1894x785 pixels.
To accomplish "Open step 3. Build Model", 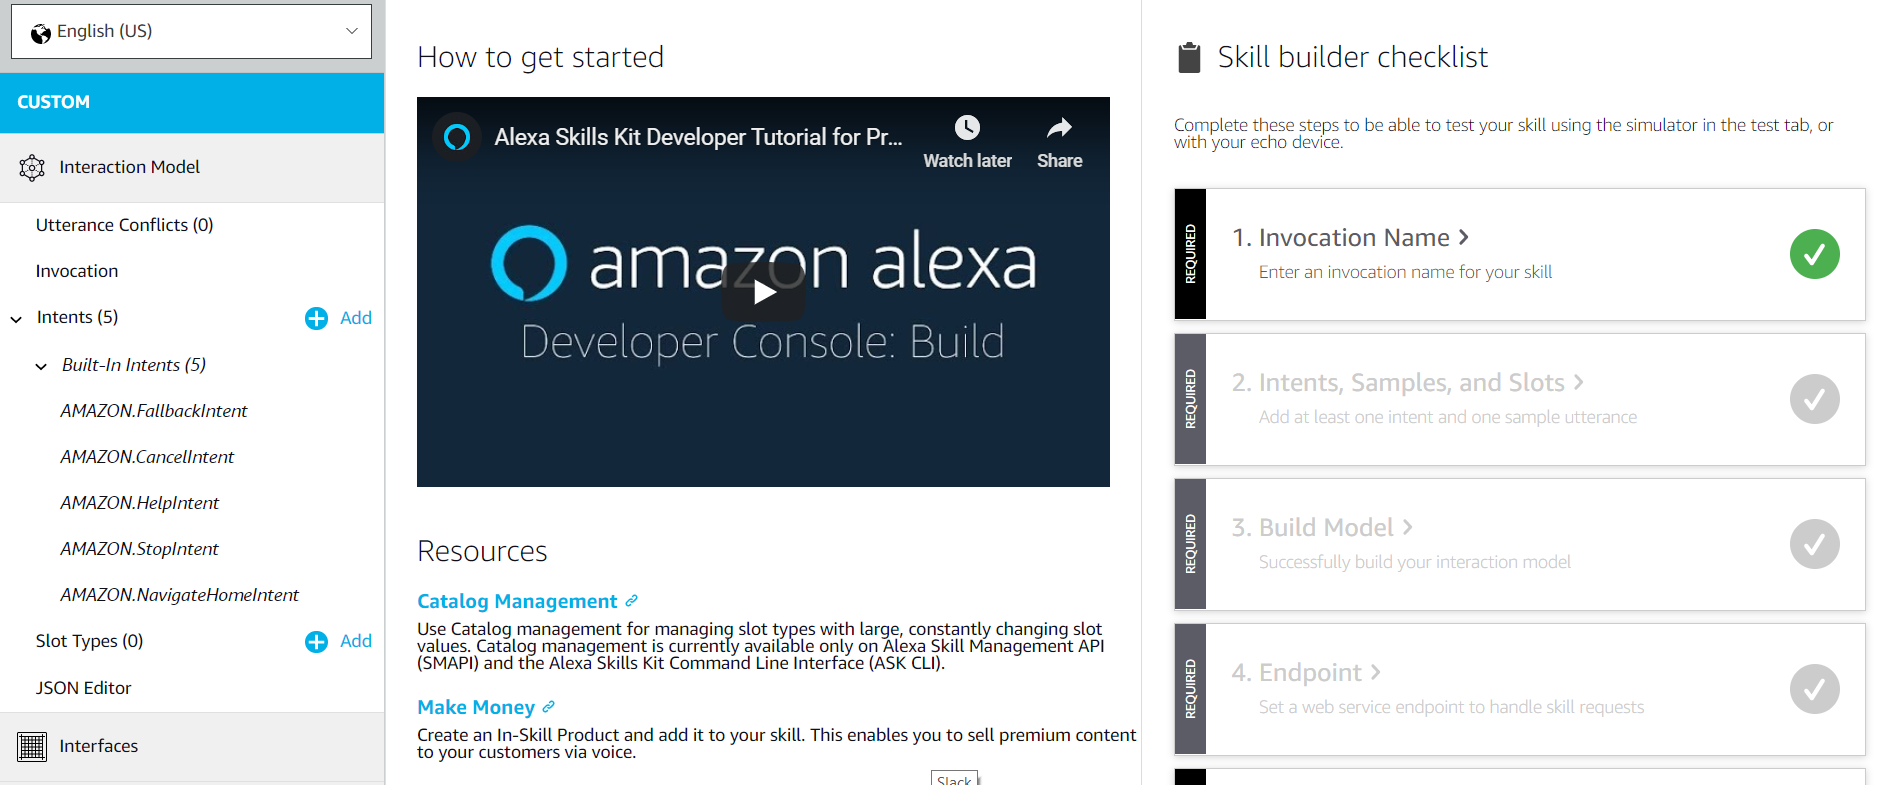I will pos(1312,528).
